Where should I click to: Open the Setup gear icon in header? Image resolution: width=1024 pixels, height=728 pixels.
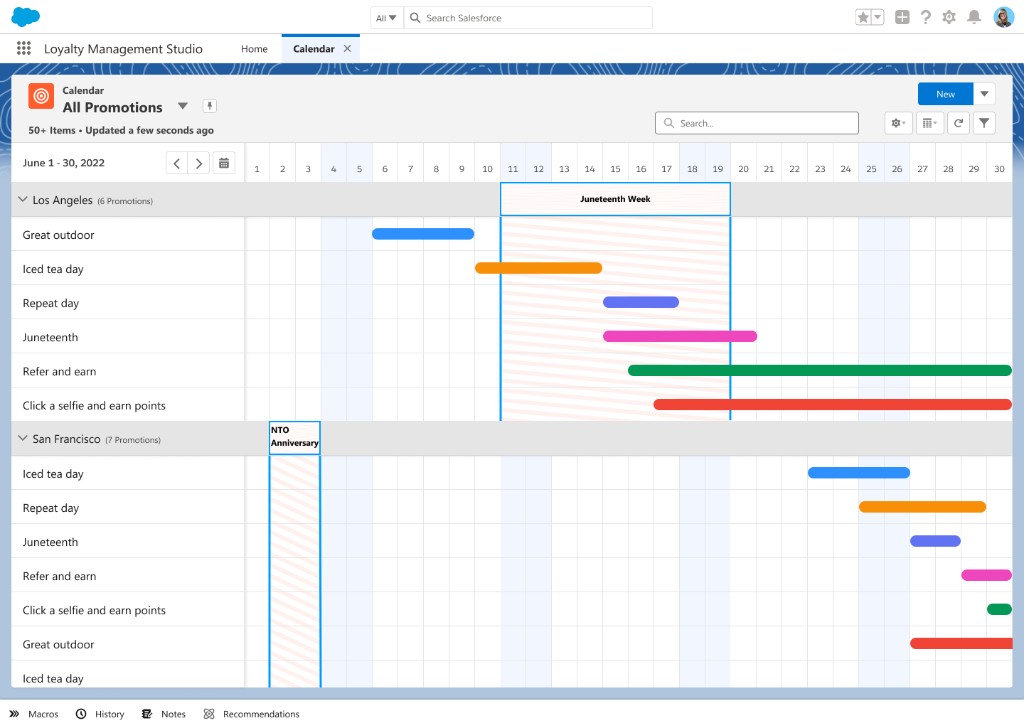click(949, 18)
